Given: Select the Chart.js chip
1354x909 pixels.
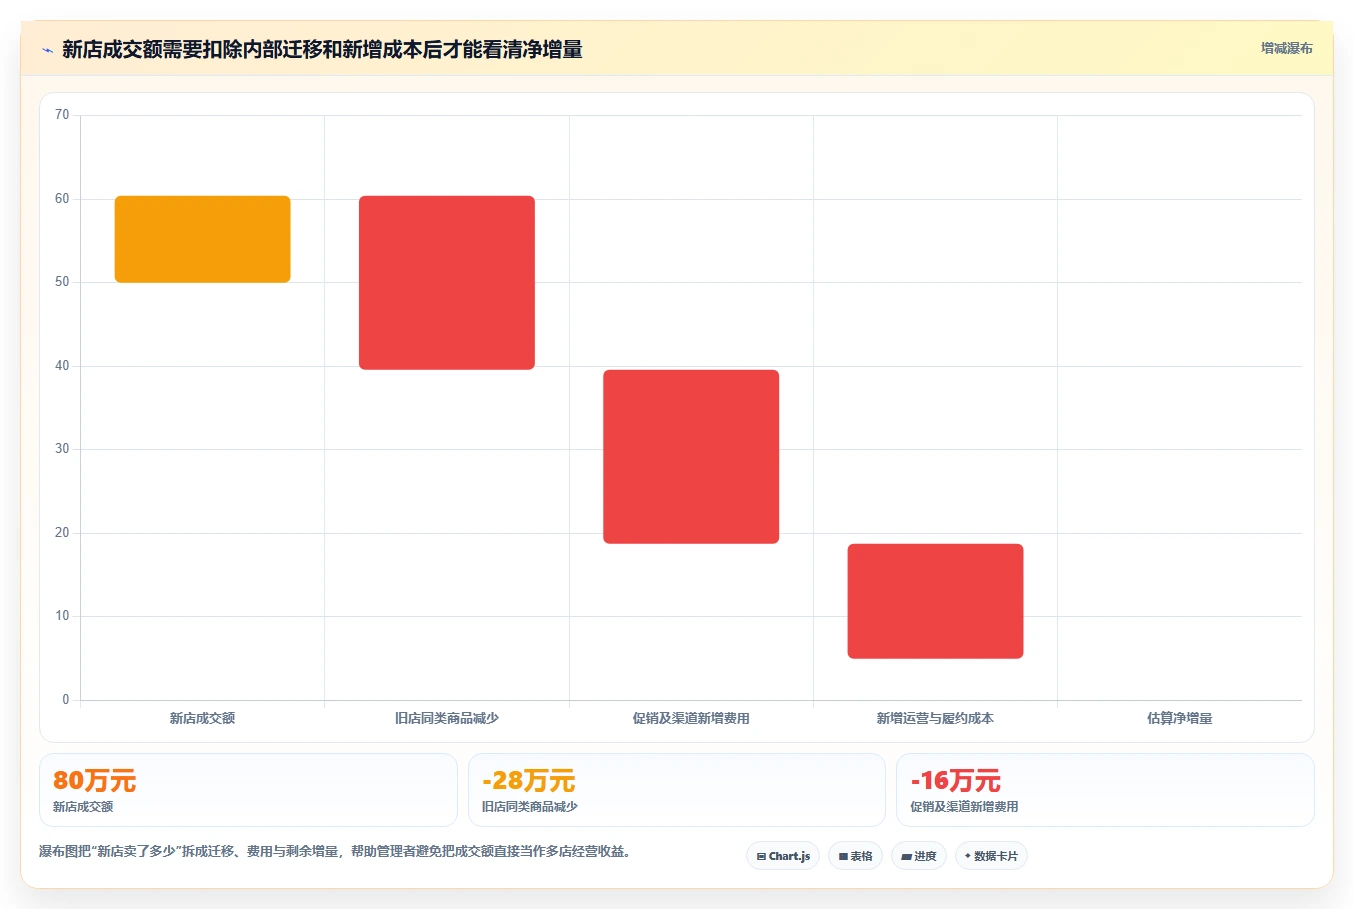Looking at the screenshot, I should click(x=783, y=856).
